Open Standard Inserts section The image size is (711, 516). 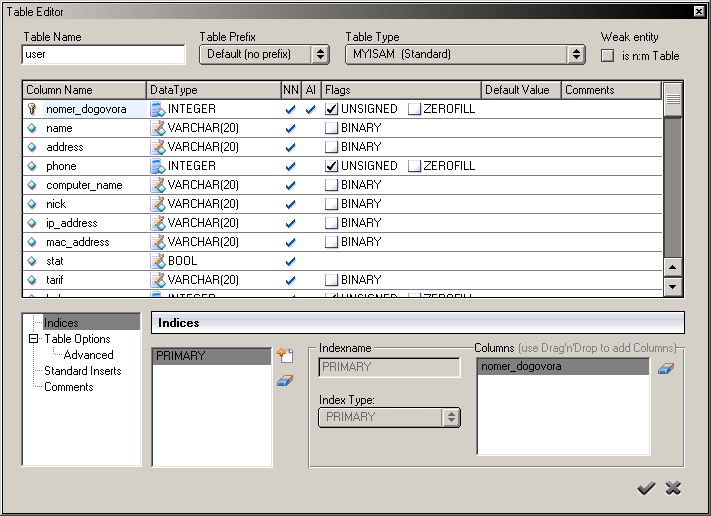click(83, 371)
